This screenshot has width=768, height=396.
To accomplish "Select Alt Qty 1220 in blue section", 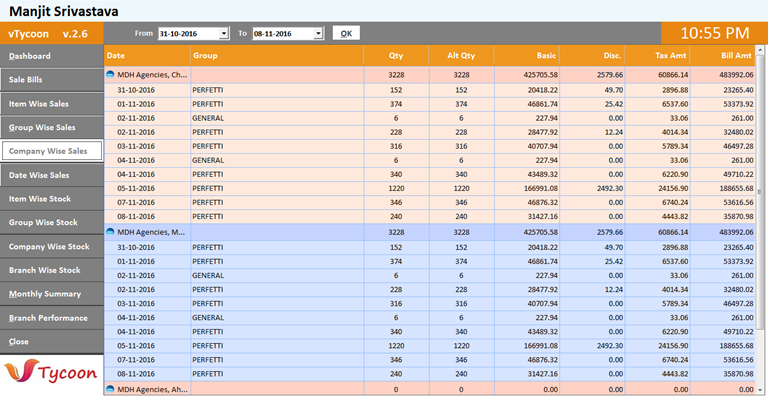I will [461, 346].
